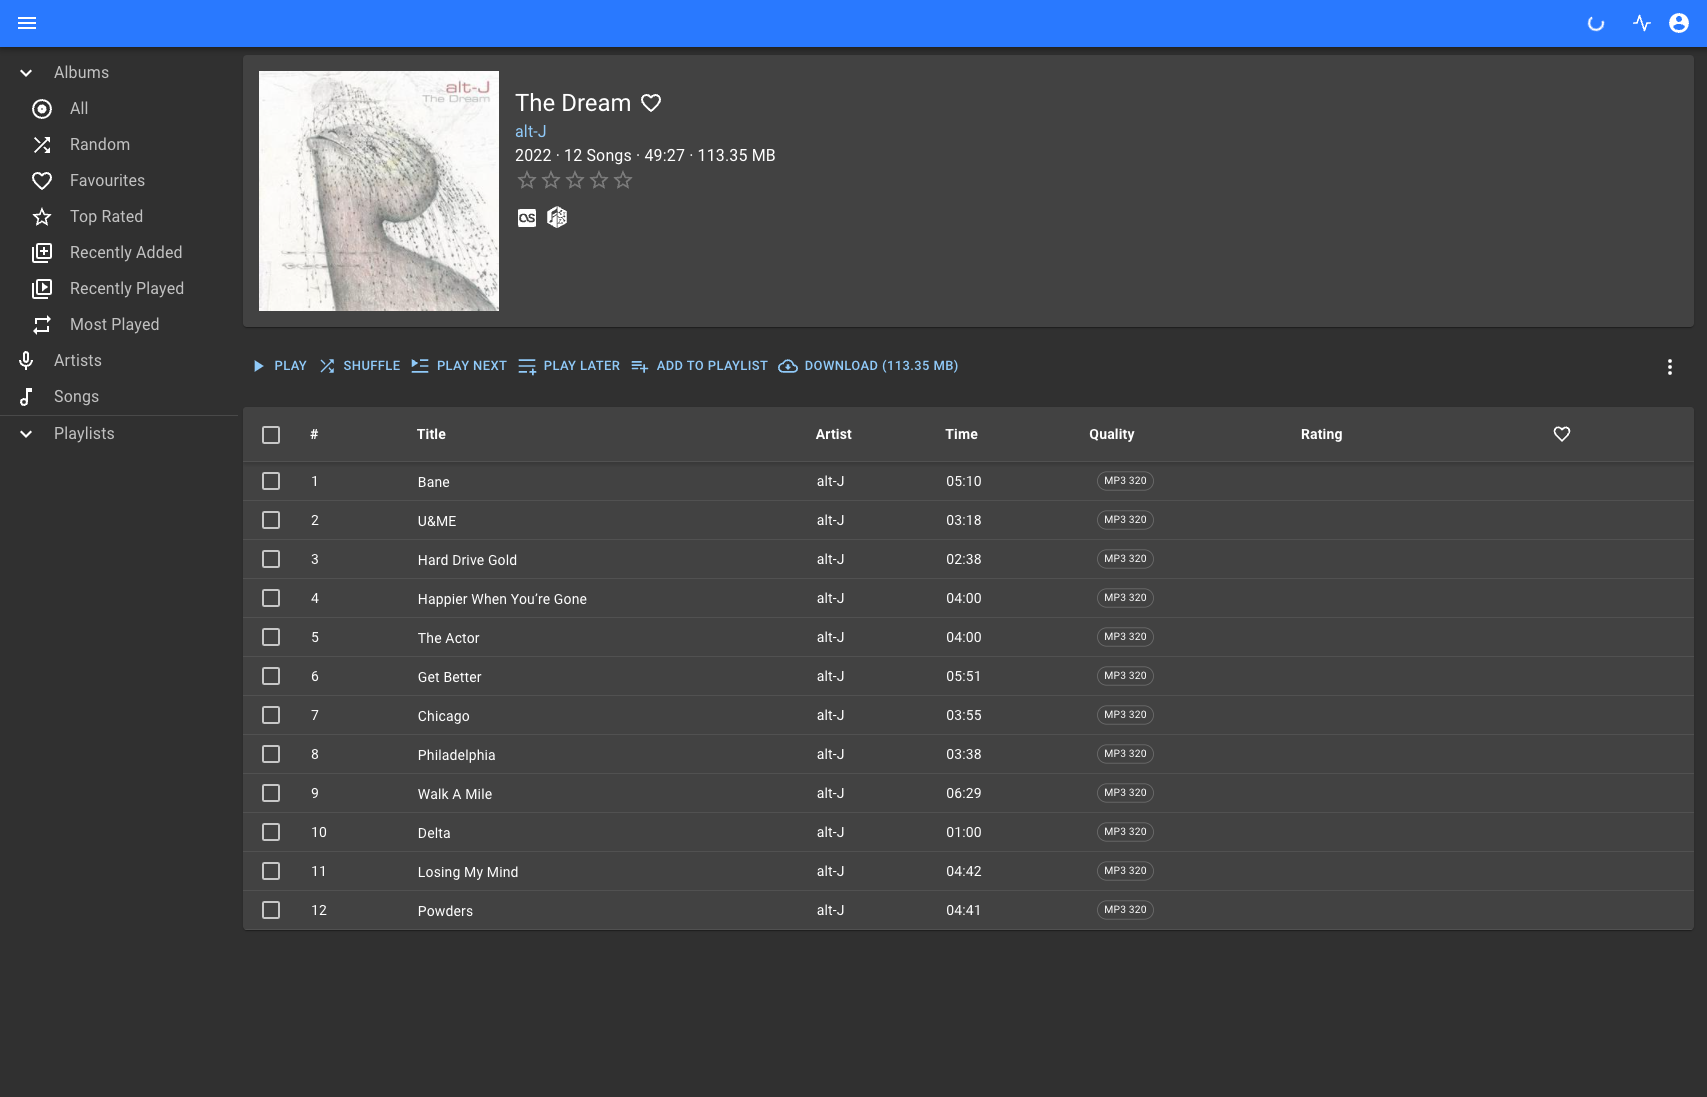Check the box for The Actor
Image resolution: width=1707 pixels, height=1097 pixels.
pyautogui.click(x=271, y=637)
